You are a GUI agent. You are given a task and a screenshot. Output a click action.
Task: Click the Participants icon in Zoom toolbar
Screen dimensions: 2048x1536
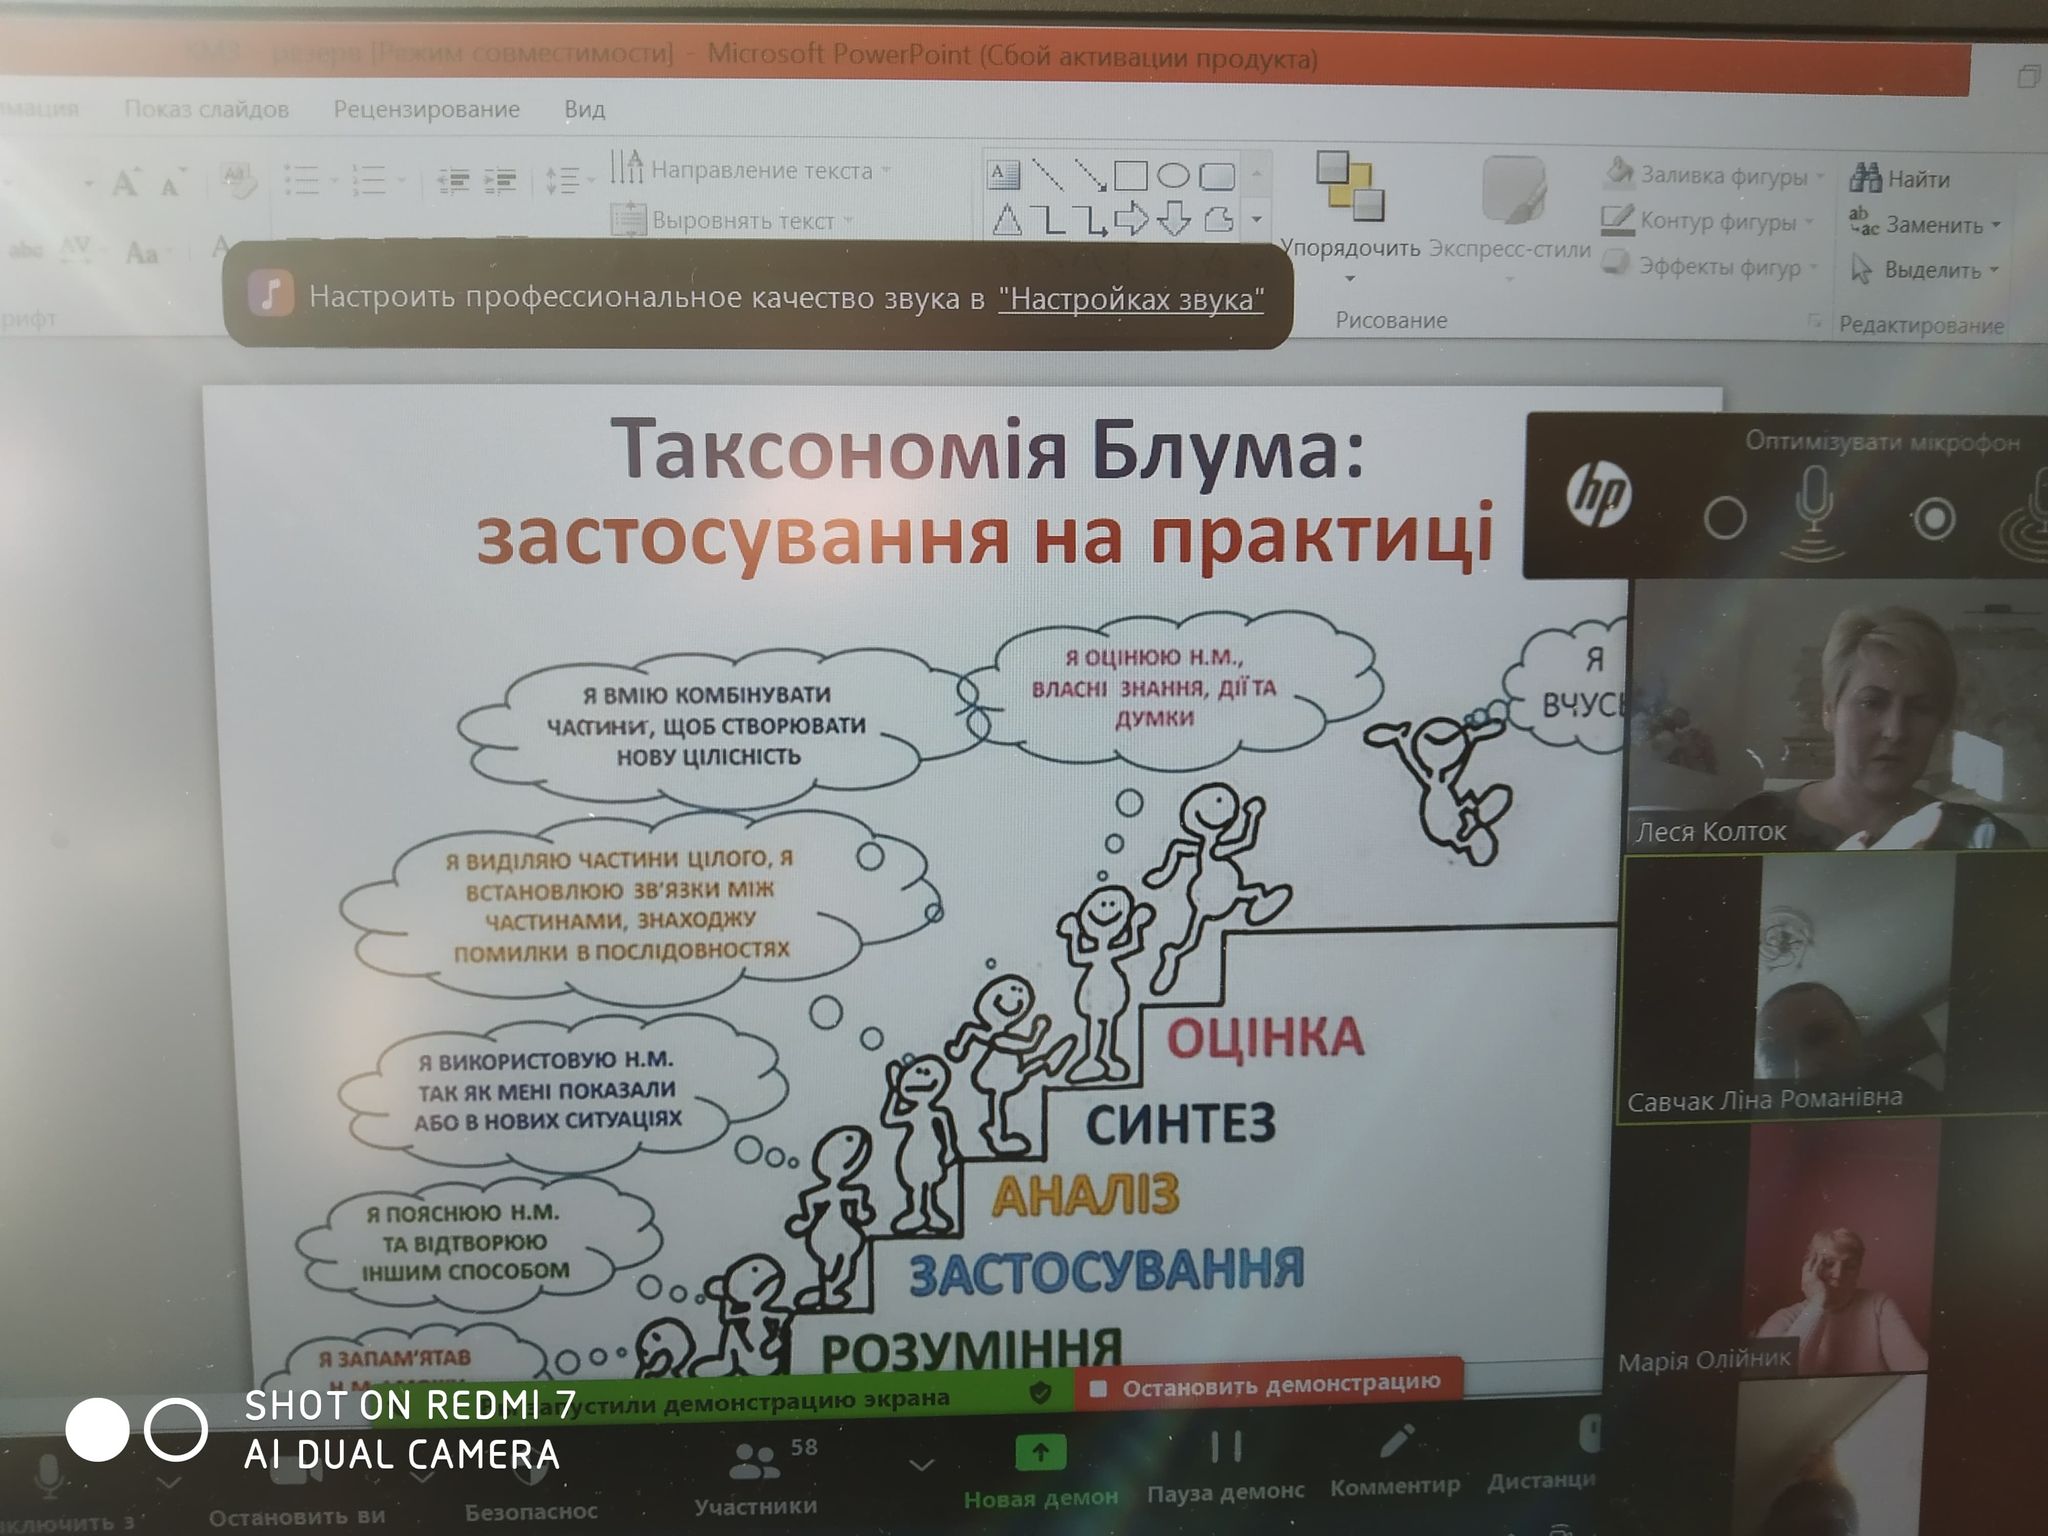752,1461
